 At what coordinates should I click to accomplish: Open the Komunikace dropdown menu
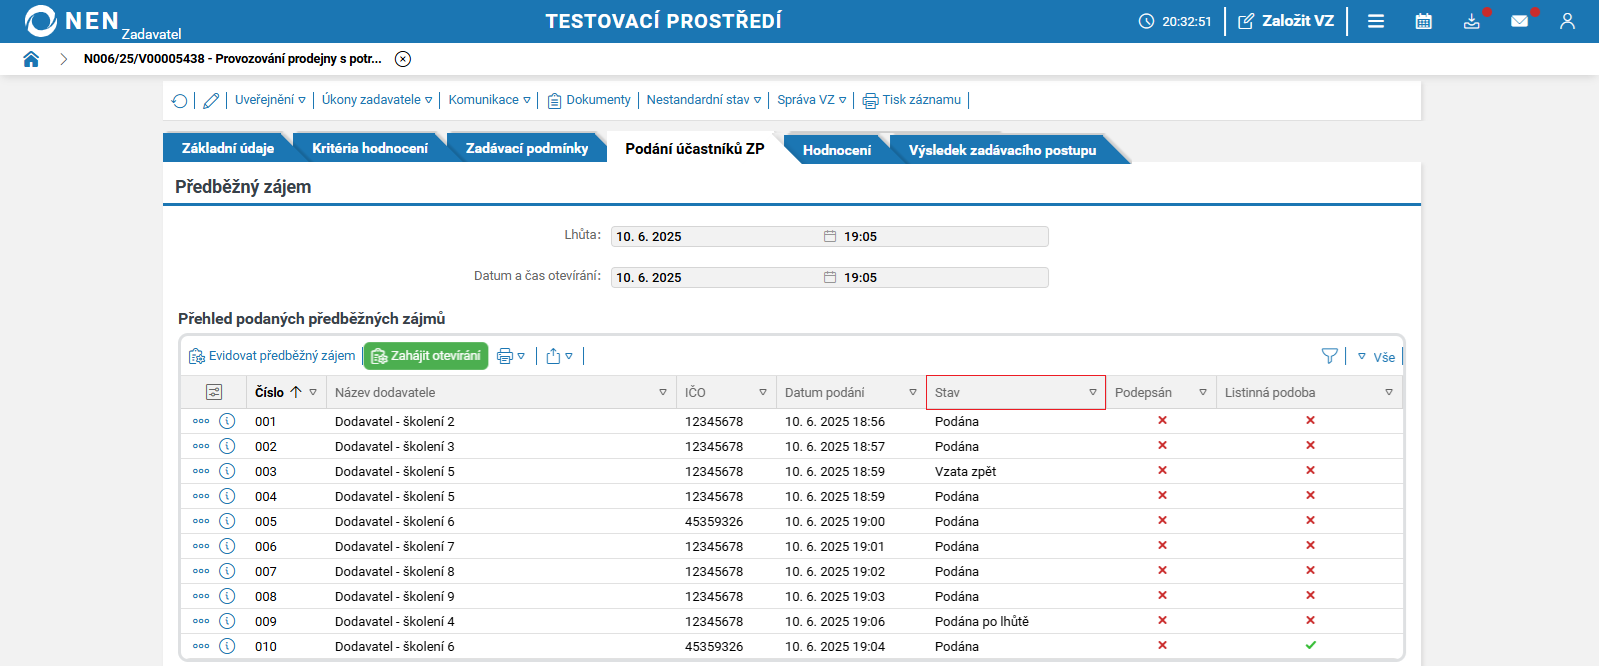pos(489,100)
